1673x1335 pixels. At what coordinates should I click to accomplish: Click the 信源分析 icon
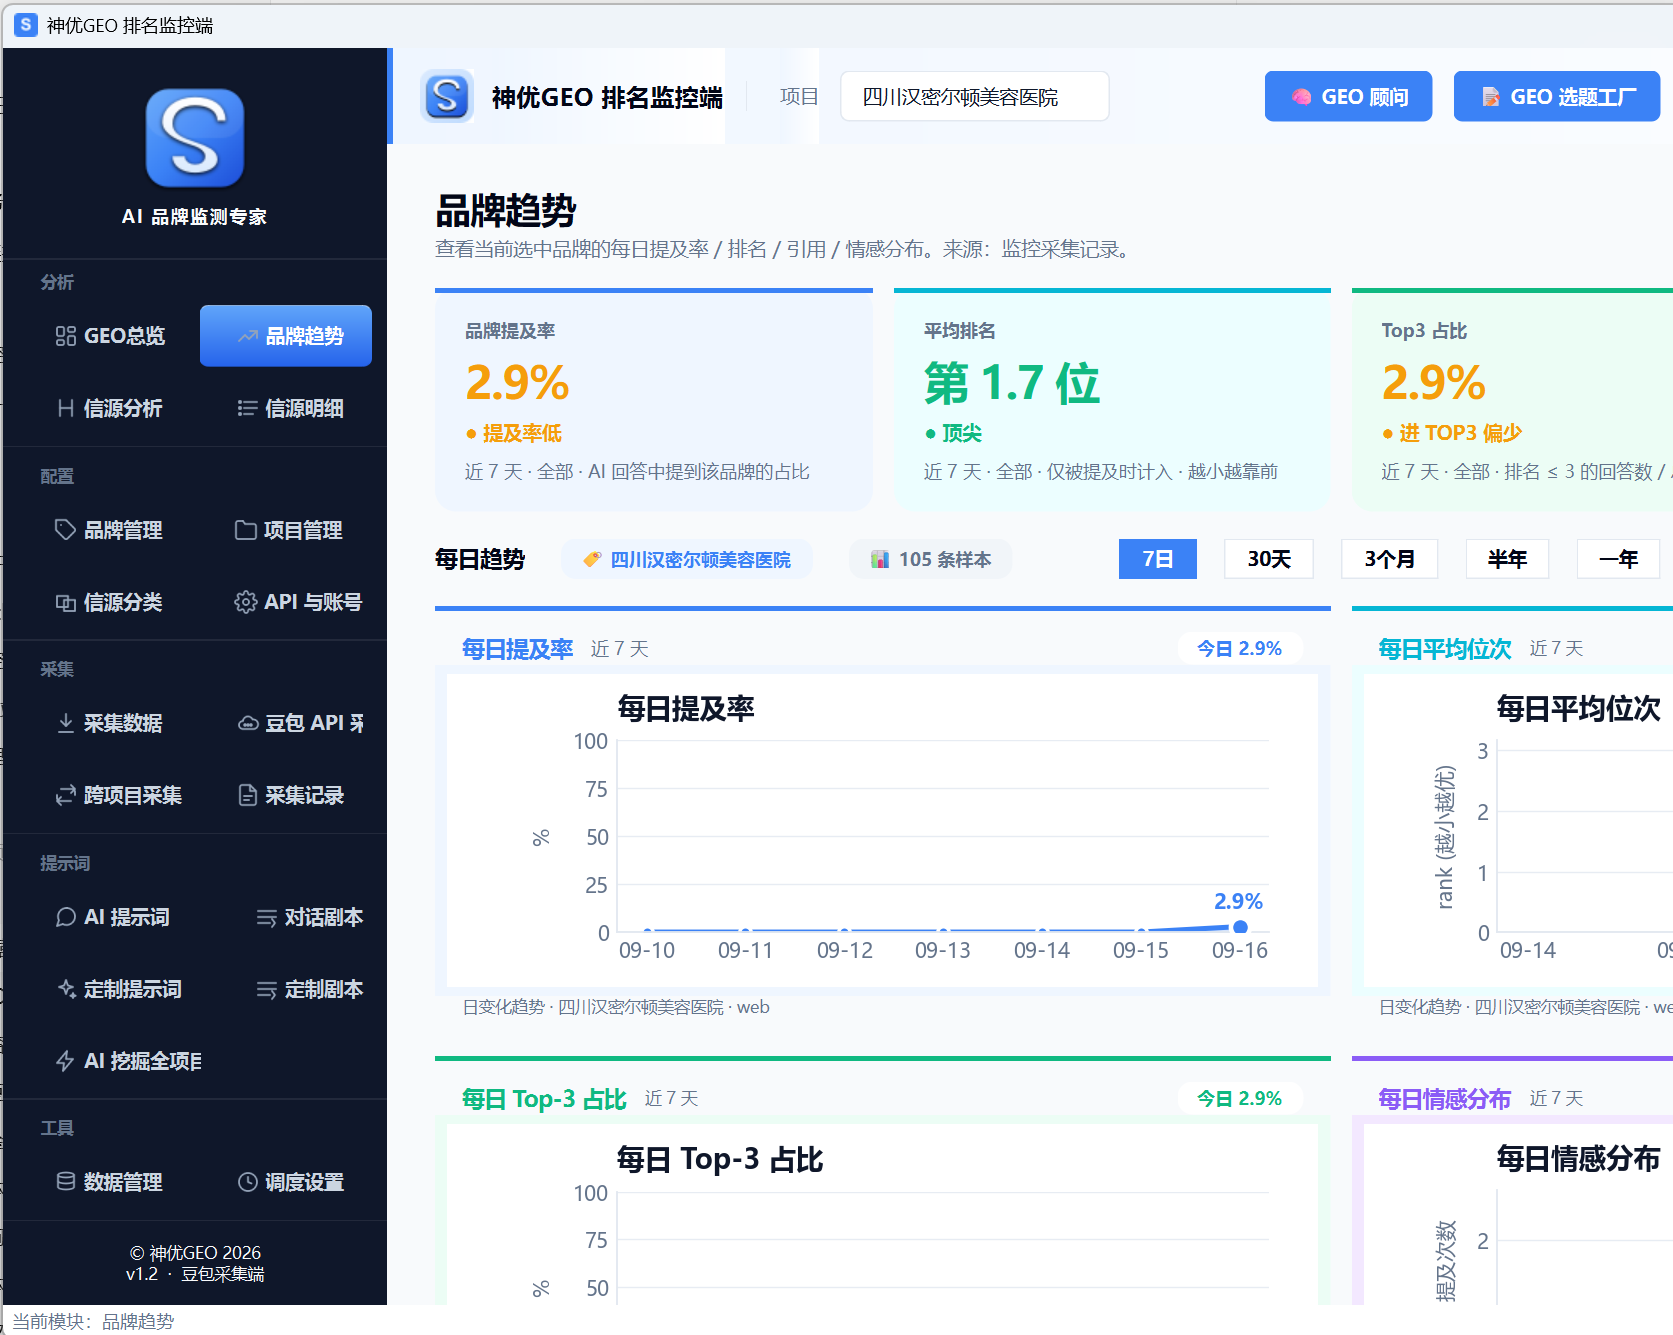pos(66,408)
